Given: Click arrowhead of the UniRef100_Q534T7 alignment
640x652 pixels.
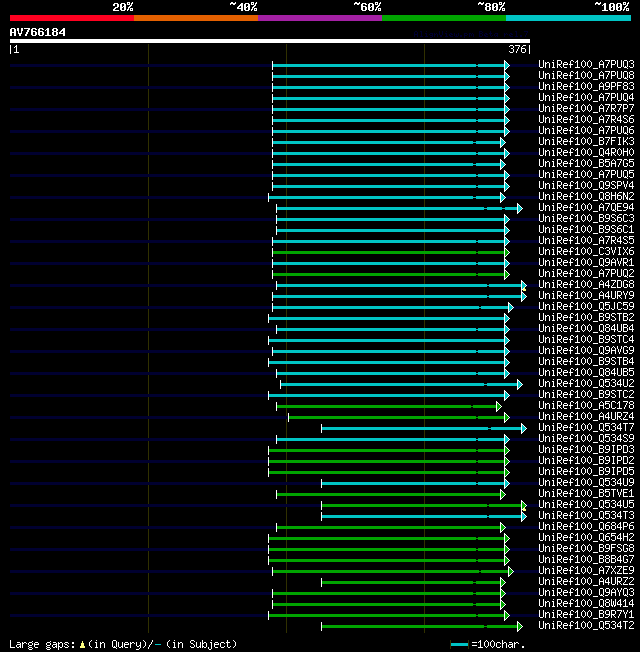Looking at the screenshot, I should click(x=524, y=428).
